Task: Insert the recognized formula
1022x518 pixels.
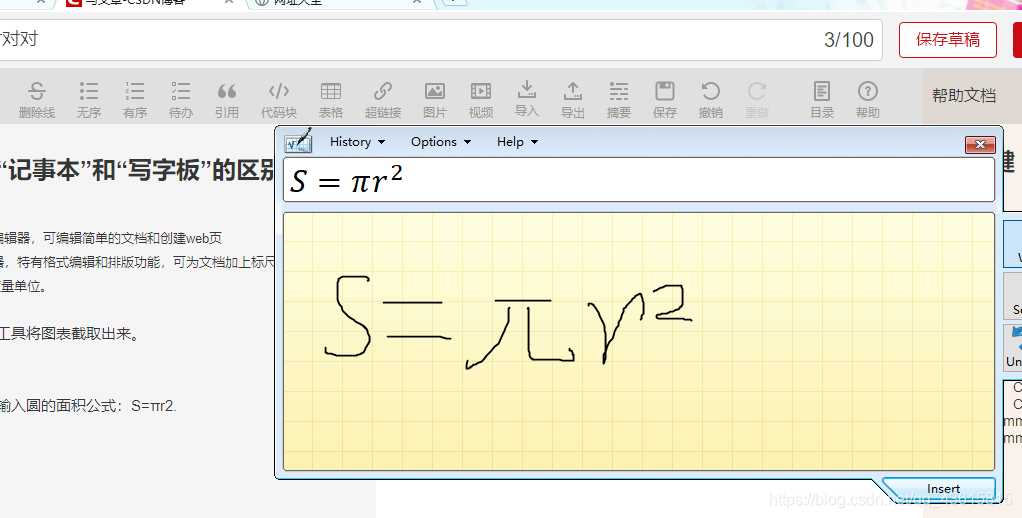Action: point(942,489)
